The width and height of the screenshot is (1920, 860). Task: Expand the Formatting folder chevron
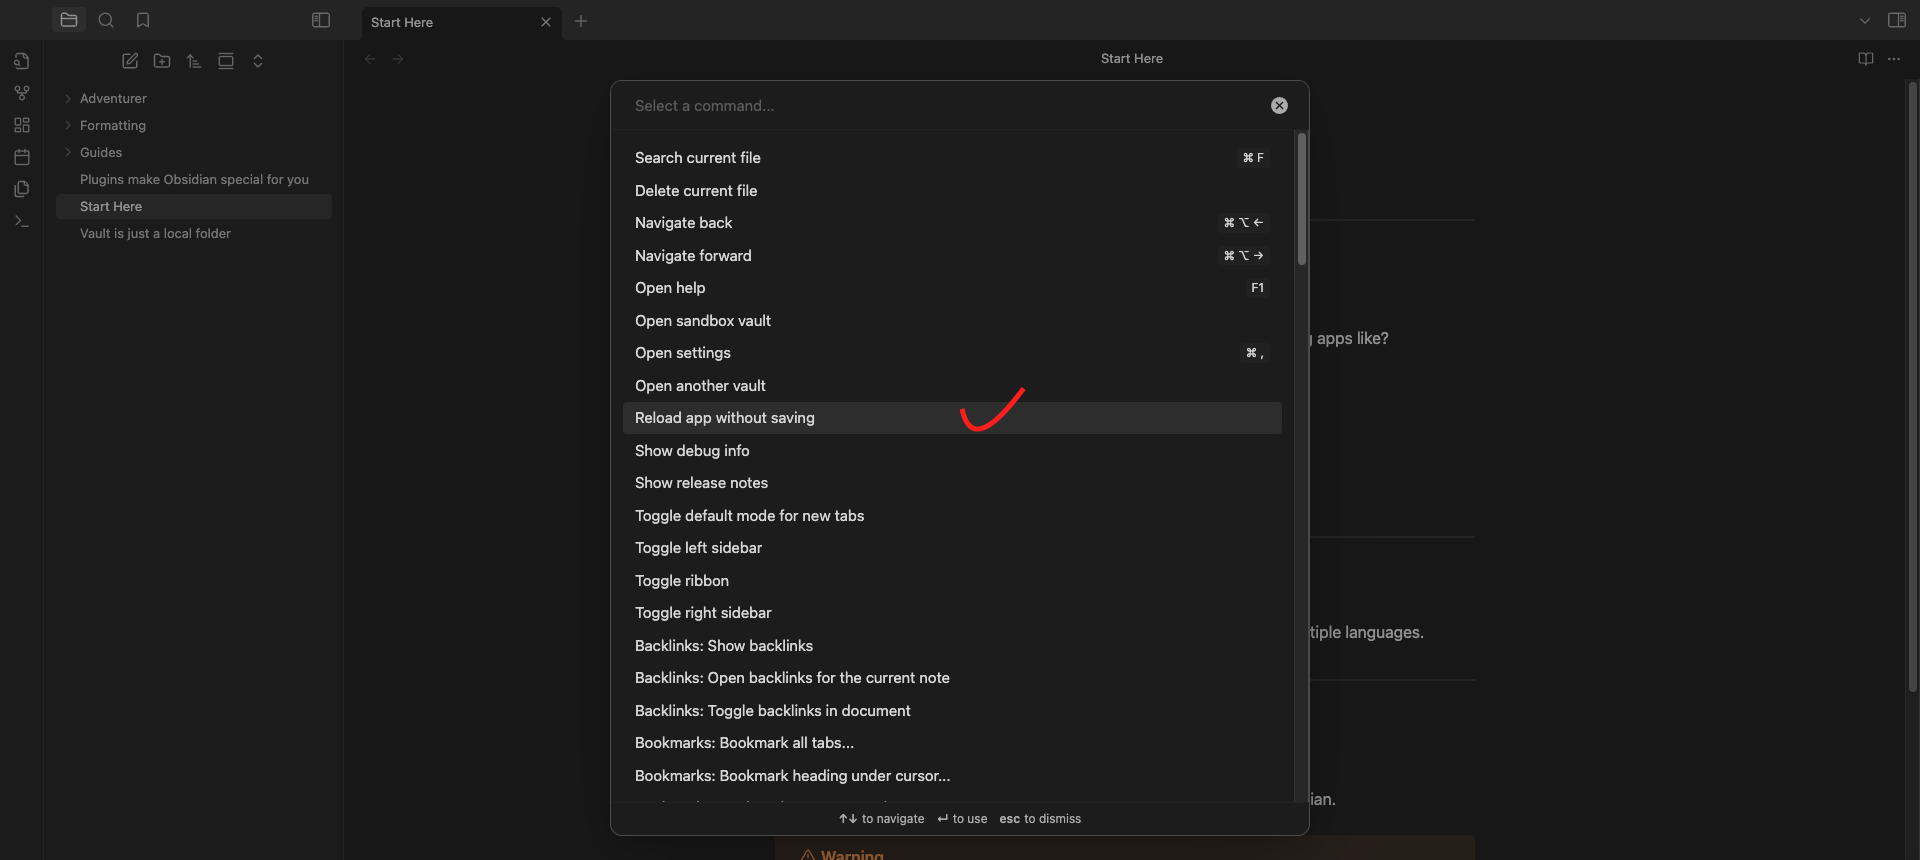[x=68, y=125]
